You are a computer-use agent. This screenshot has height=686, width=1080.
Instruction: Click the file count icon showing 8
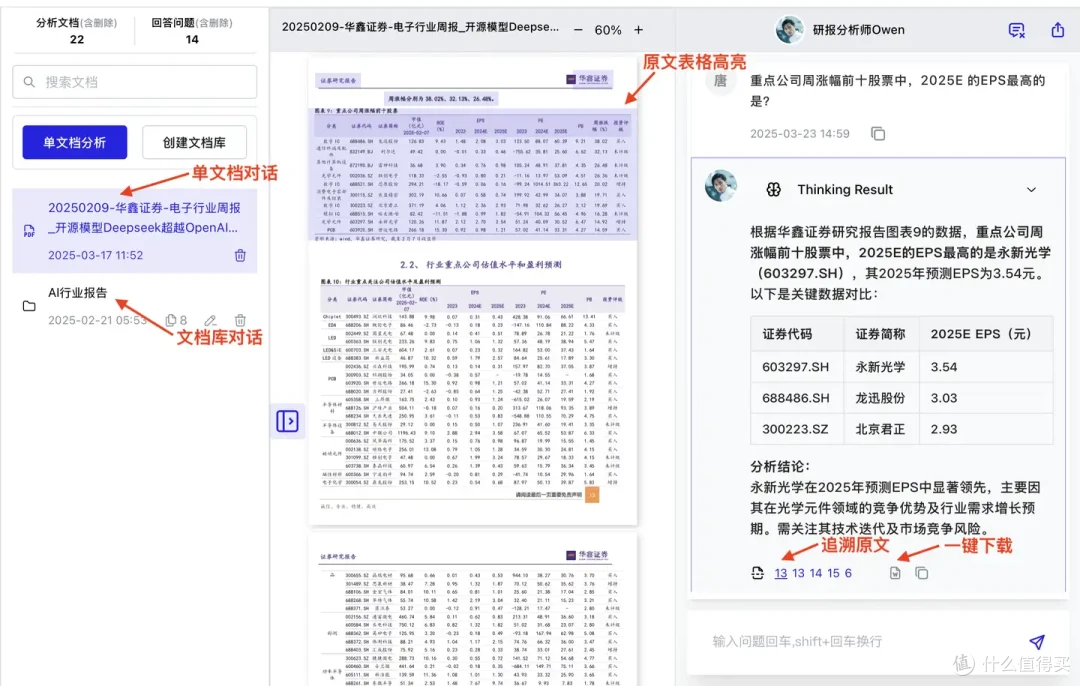pyautogui.click(x=171, y=320)
